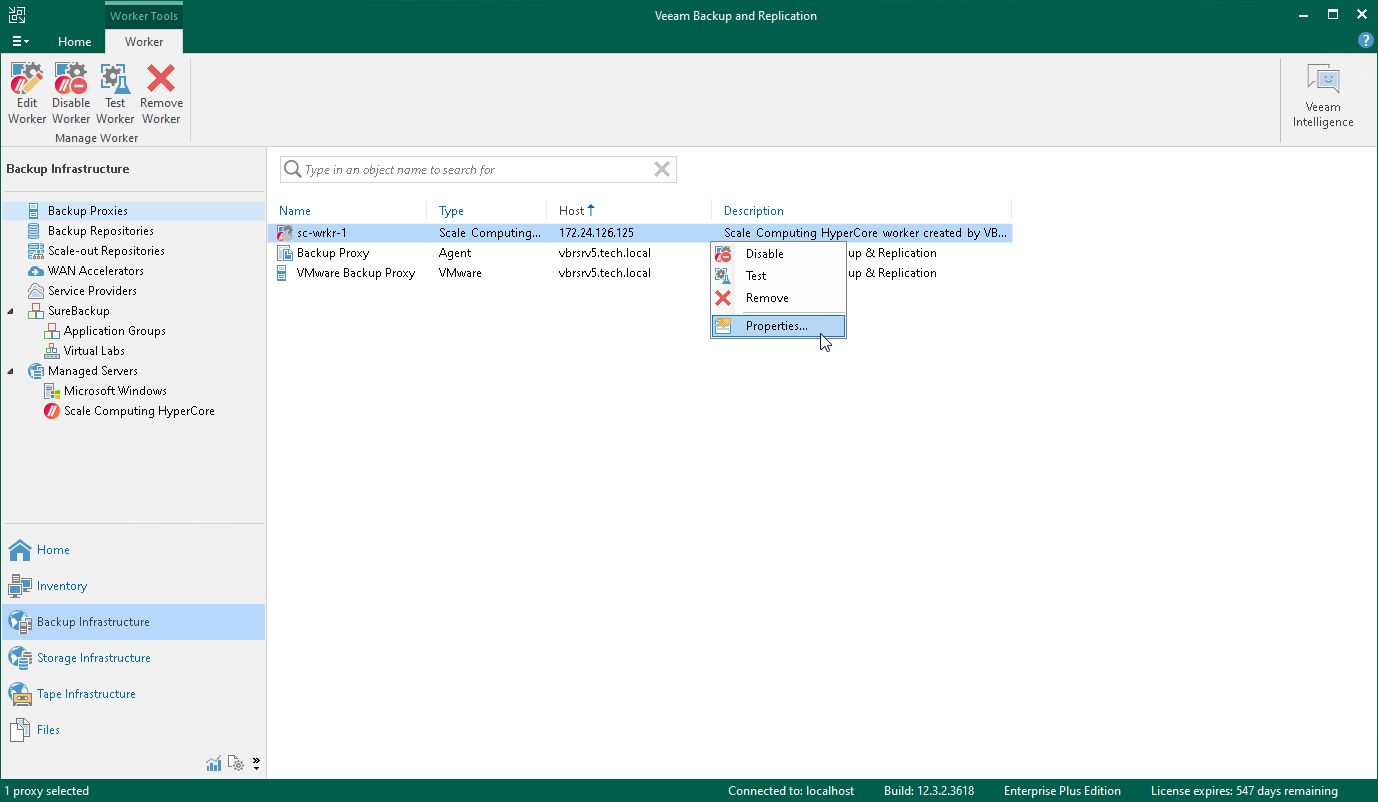Click the Home navigation icon
This screenshot has width=1378, height=802.
(x=20, y=550)
